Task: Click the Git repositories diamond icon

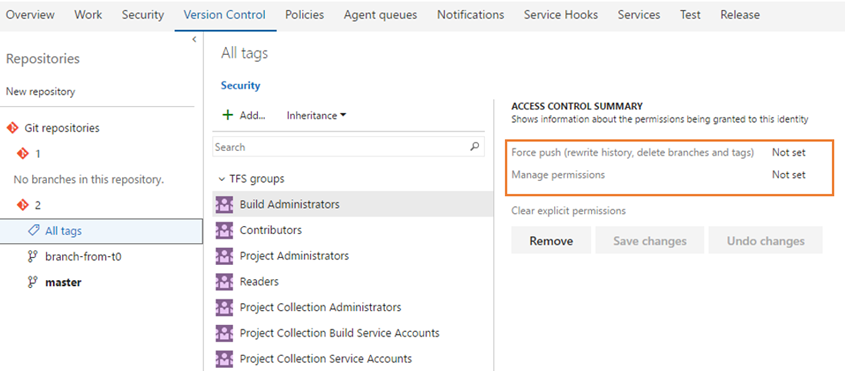Action: point(12,128)
